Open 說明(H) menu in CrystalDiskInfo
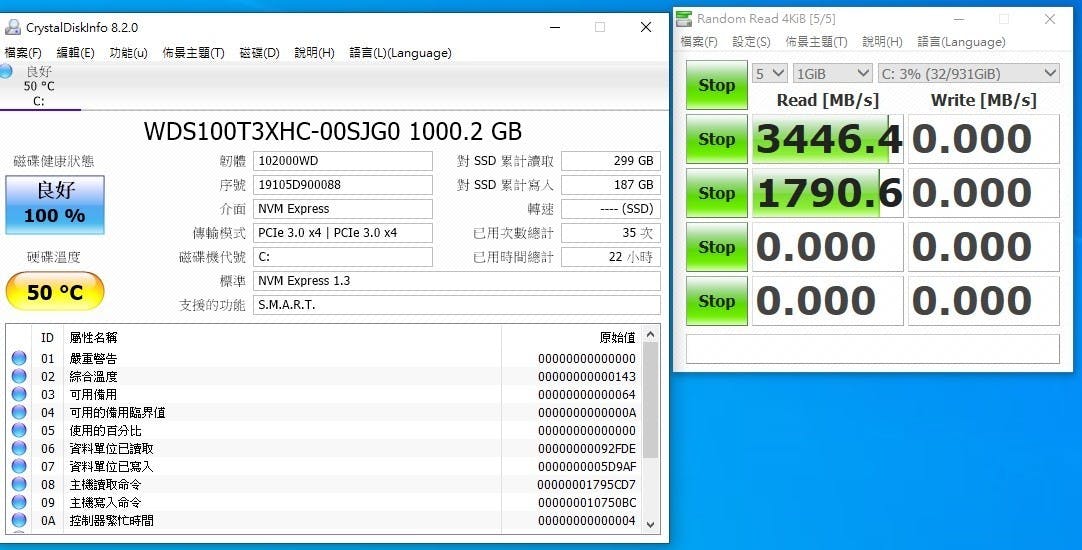 pos(314,53)
